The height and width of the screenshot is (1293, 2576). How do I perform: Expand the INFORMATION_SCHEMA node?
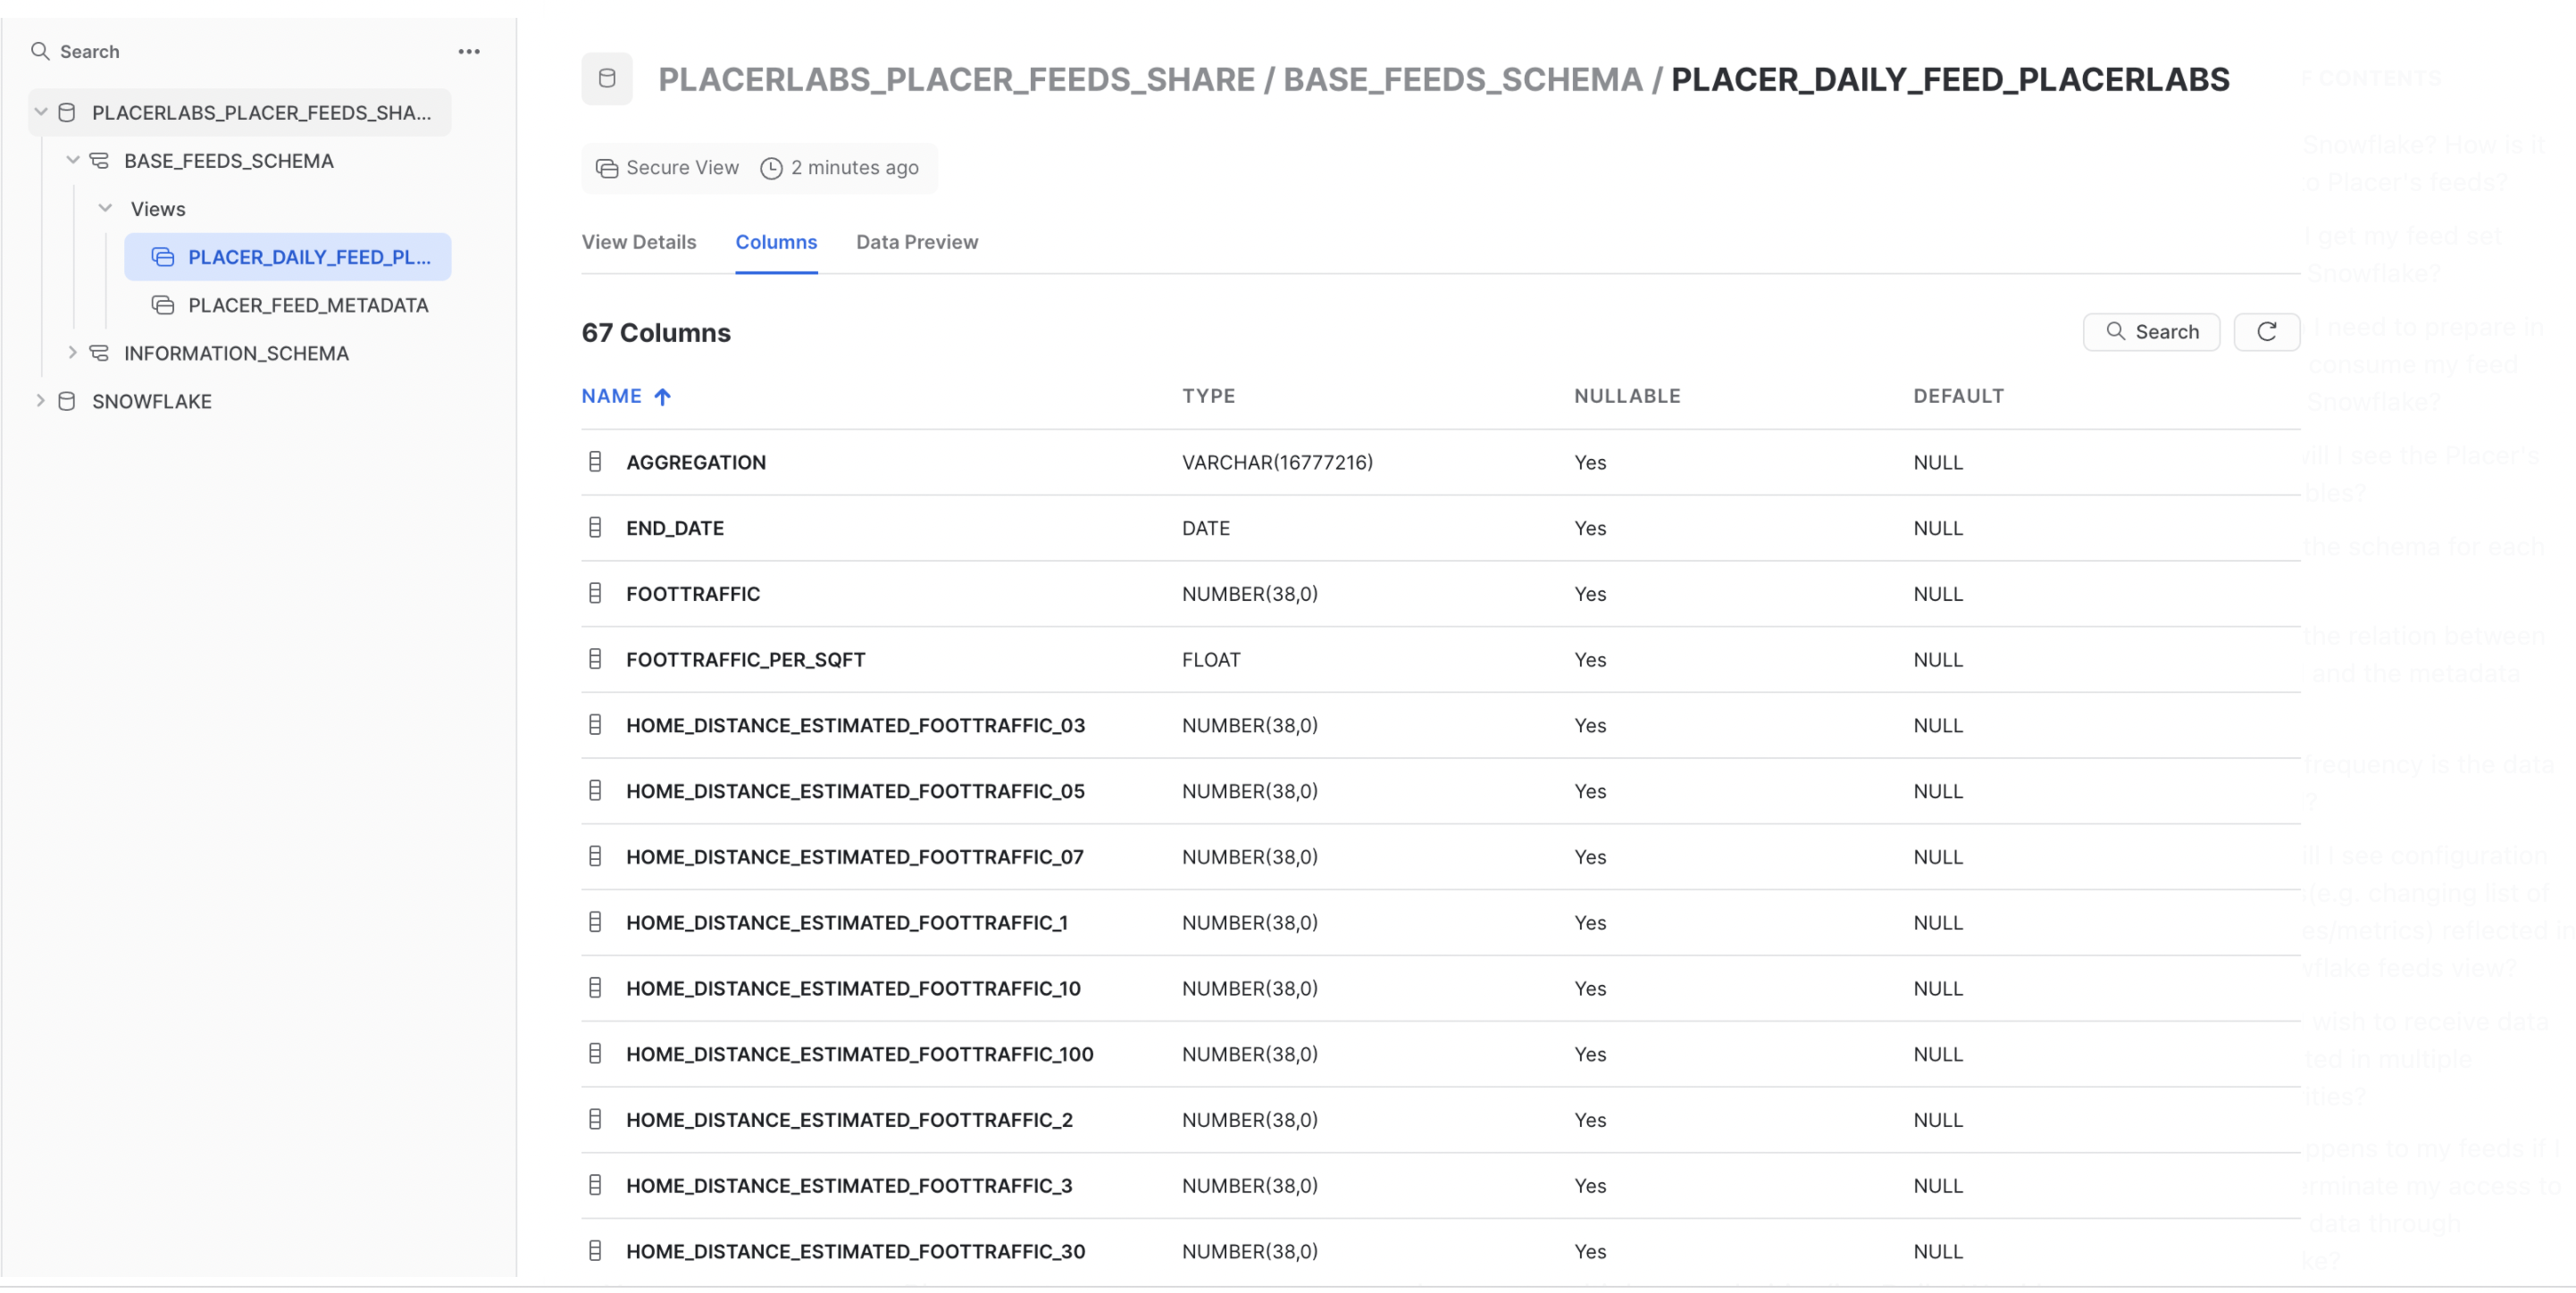pos(73,353)
